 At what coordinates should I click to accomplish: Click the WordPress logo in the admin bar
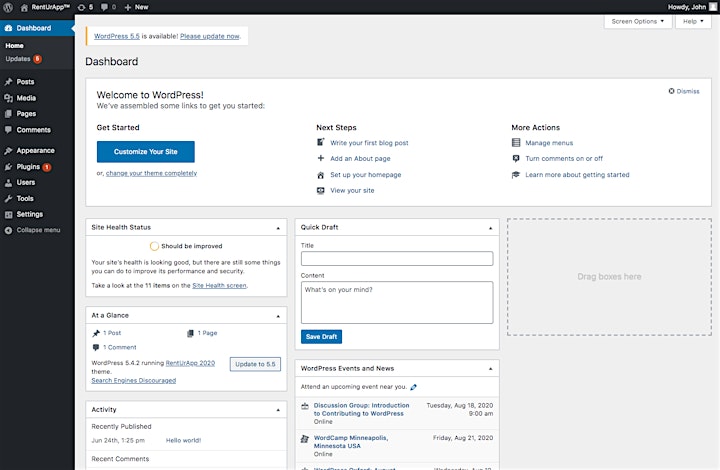coord(8,7)
